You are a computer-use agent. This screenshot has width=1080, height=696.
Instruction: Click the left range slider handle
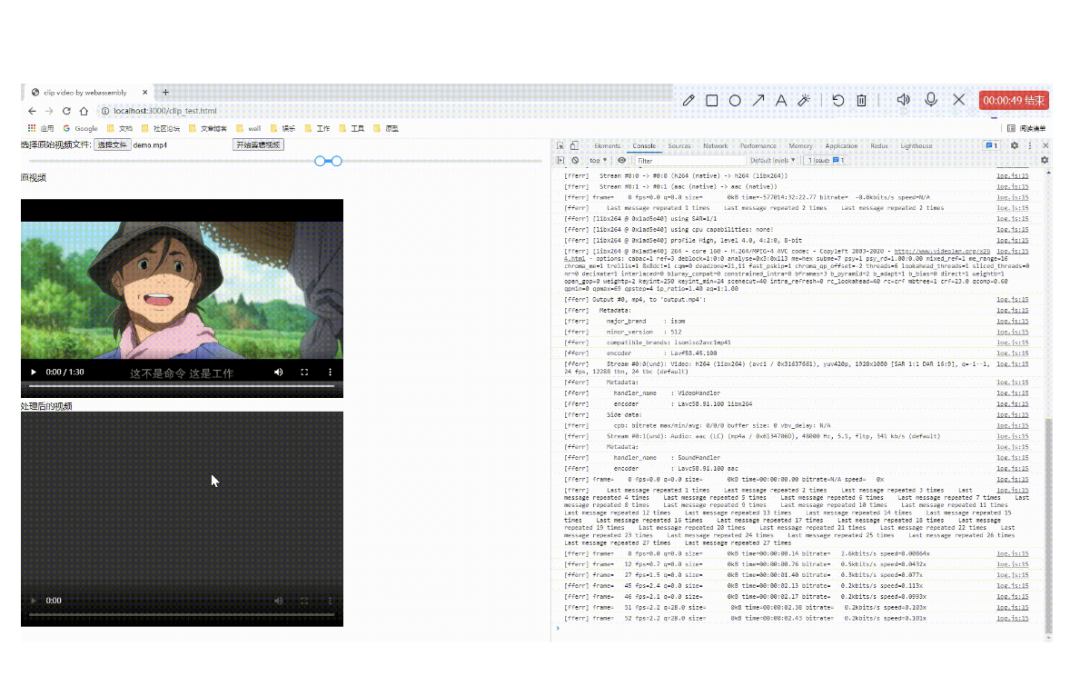320,161
